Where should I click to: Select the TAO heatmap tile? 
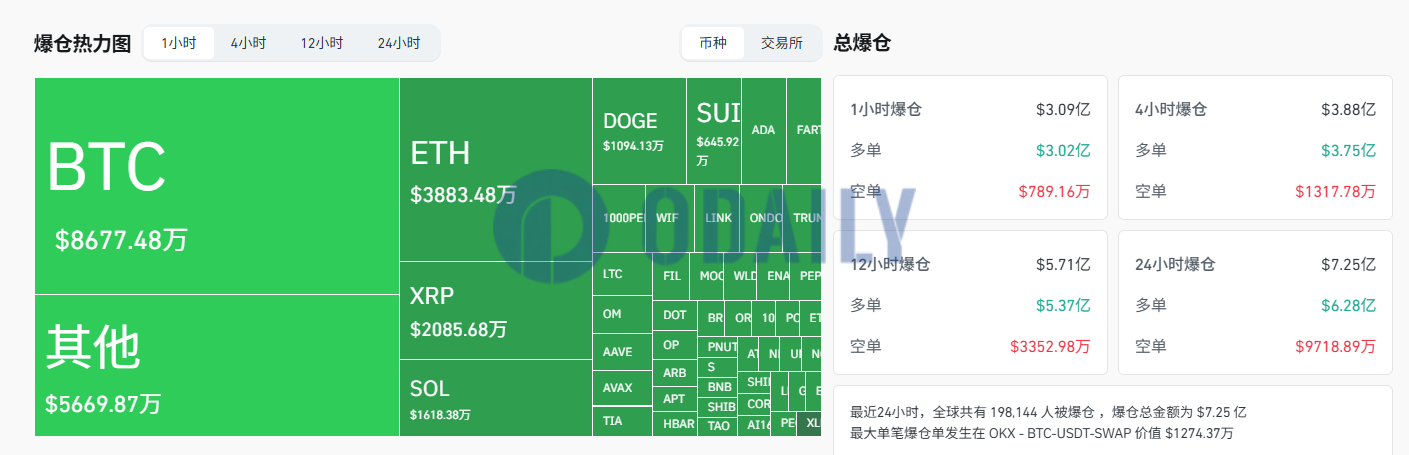pyautogui.click(x=718, y=425)
